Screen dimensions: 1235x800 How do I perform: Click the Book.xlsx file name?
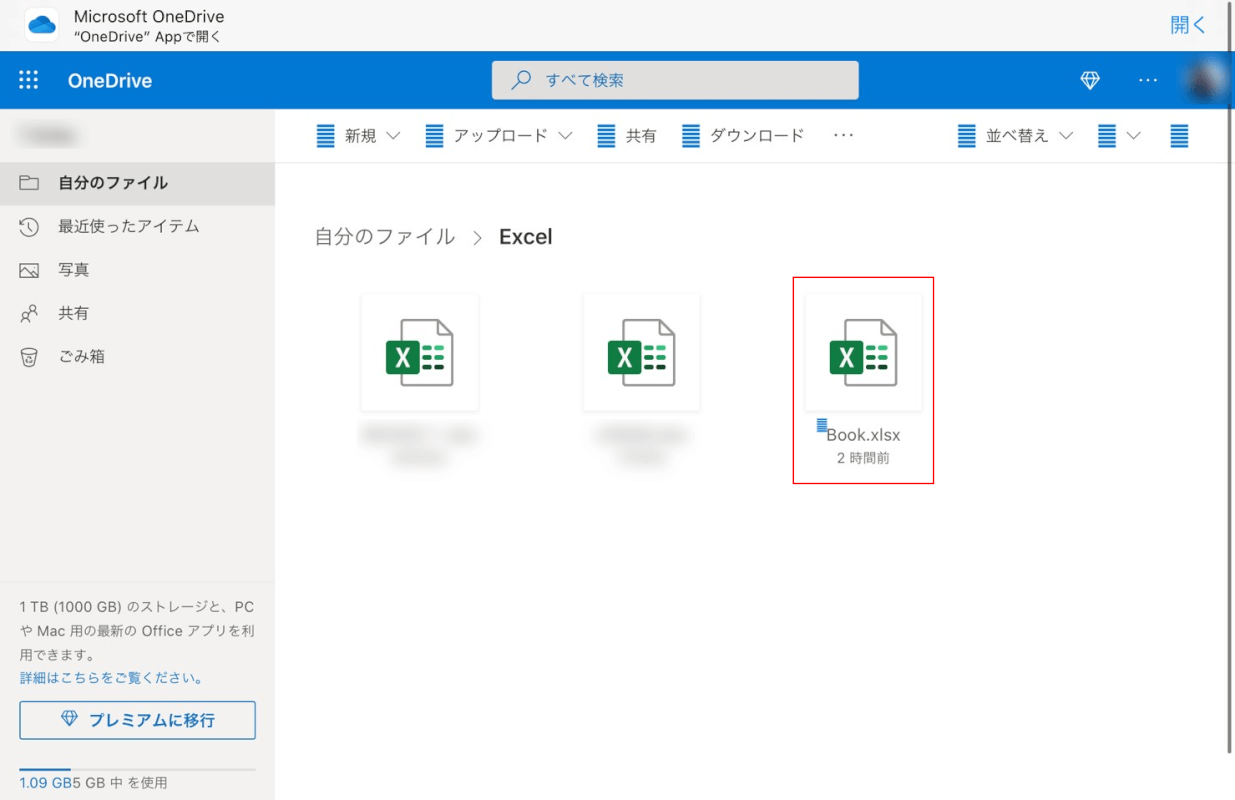point(864,435)
